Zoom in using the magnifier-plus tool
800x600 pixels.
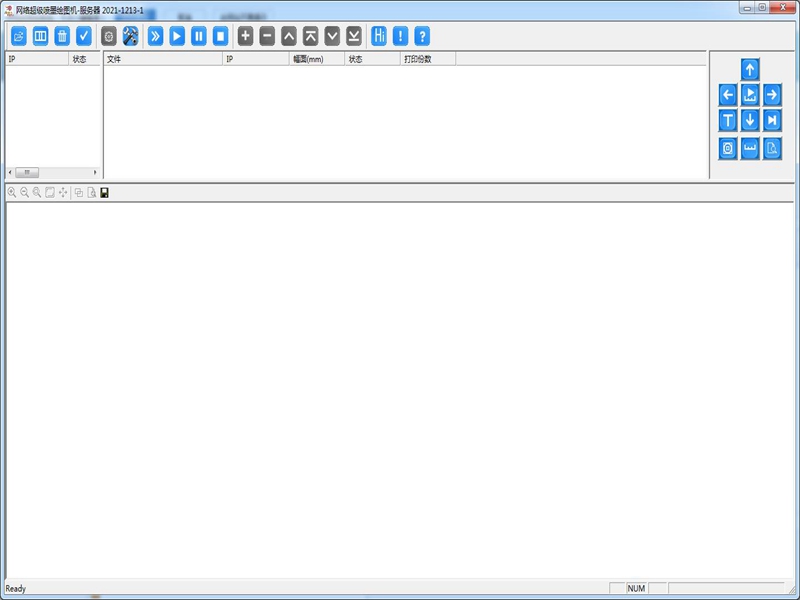(x=13, y=193)
